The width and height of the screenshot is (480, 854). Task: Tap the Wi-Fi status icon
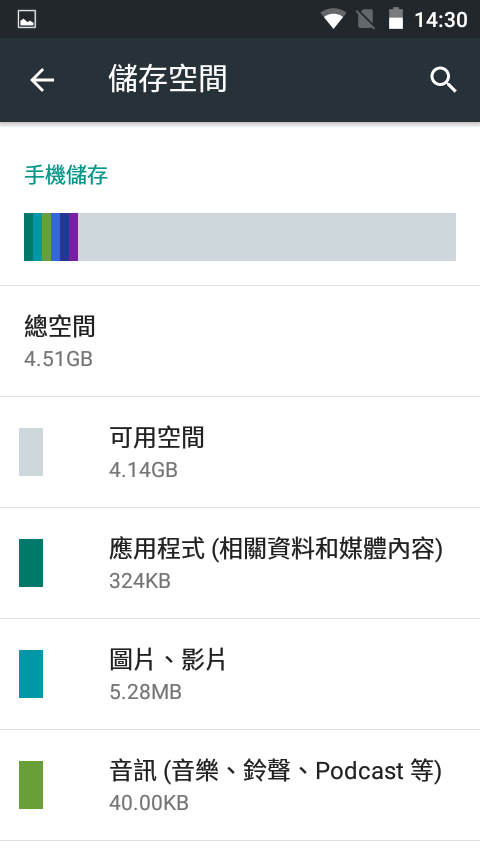pos(333,20)
